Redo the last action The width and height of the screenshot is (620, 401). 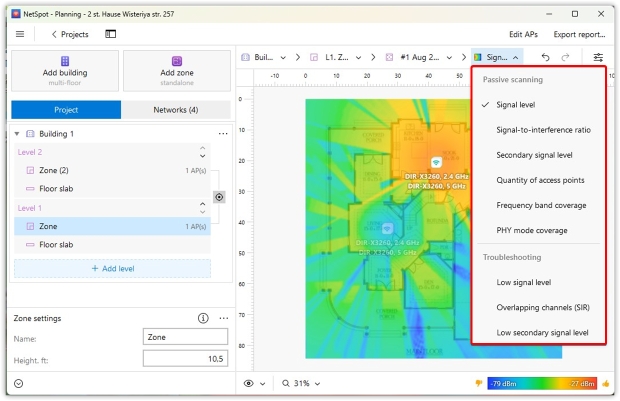point(565,58)
